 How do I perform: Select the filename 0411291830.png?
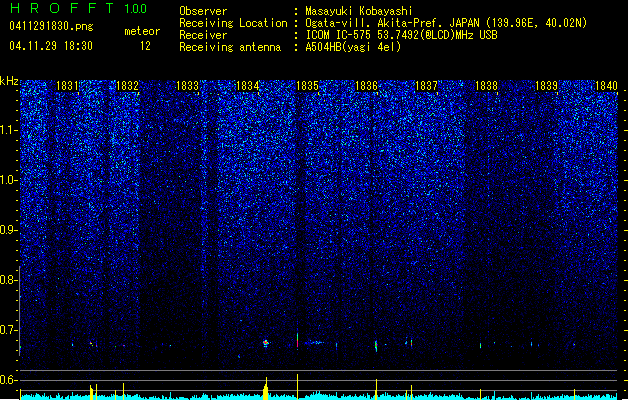(x=51, y=26)
